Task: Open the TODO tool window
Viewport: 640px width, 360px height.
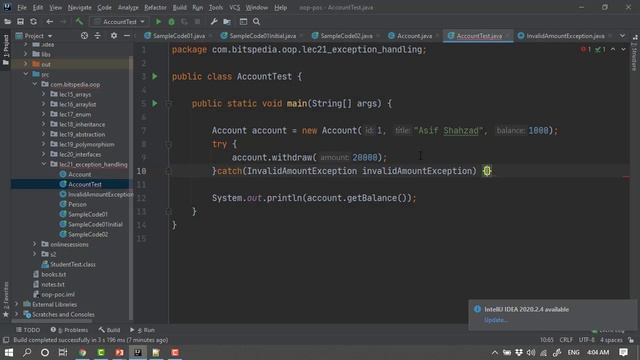Action: coord(28,330)
